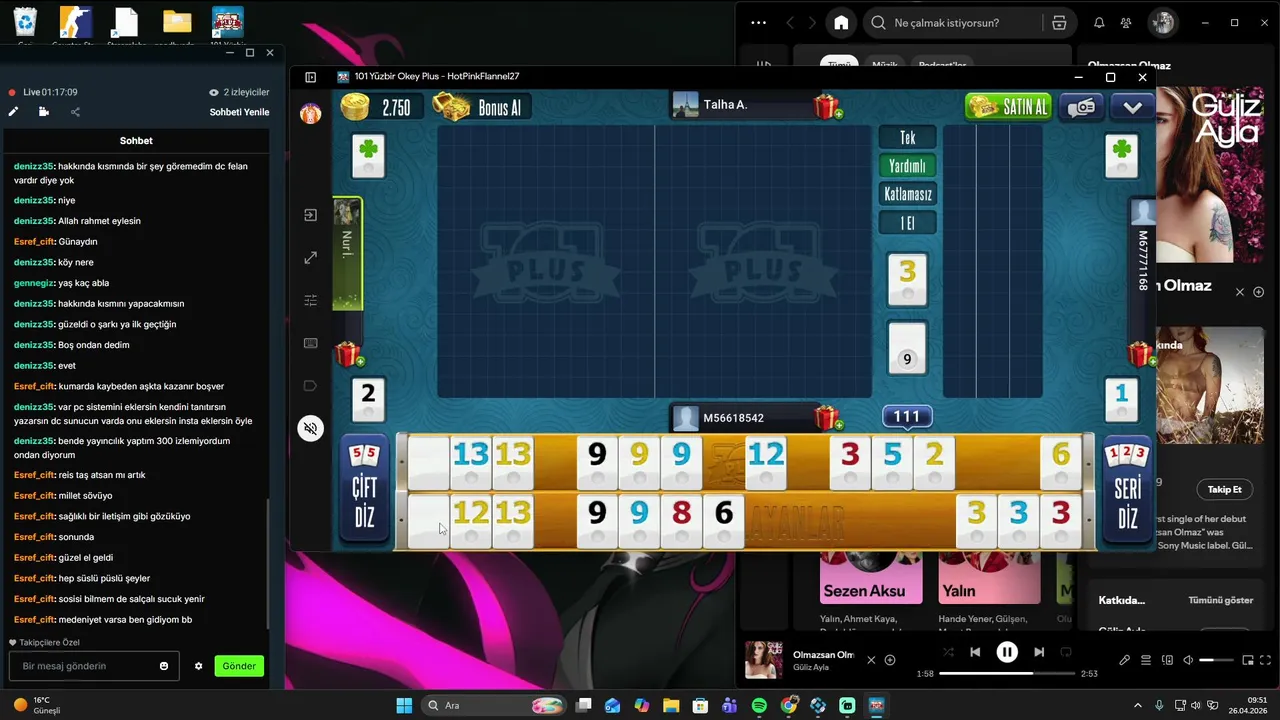This screenshot has height=720, width=1280.
Task: Open the emulator settings sliders icon
Action: point(311,300)
